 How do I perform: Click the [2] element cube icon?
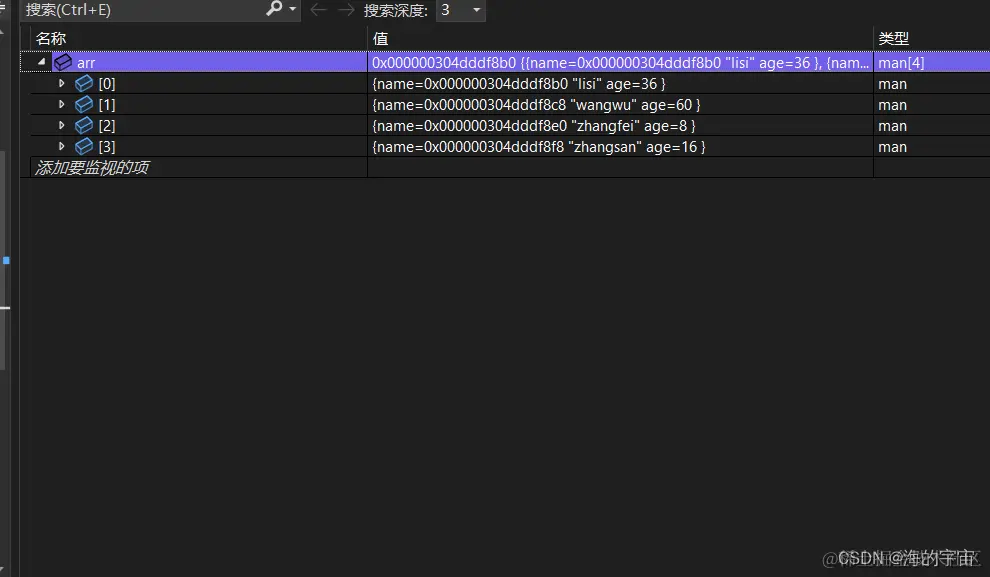(x=84, y=125)
